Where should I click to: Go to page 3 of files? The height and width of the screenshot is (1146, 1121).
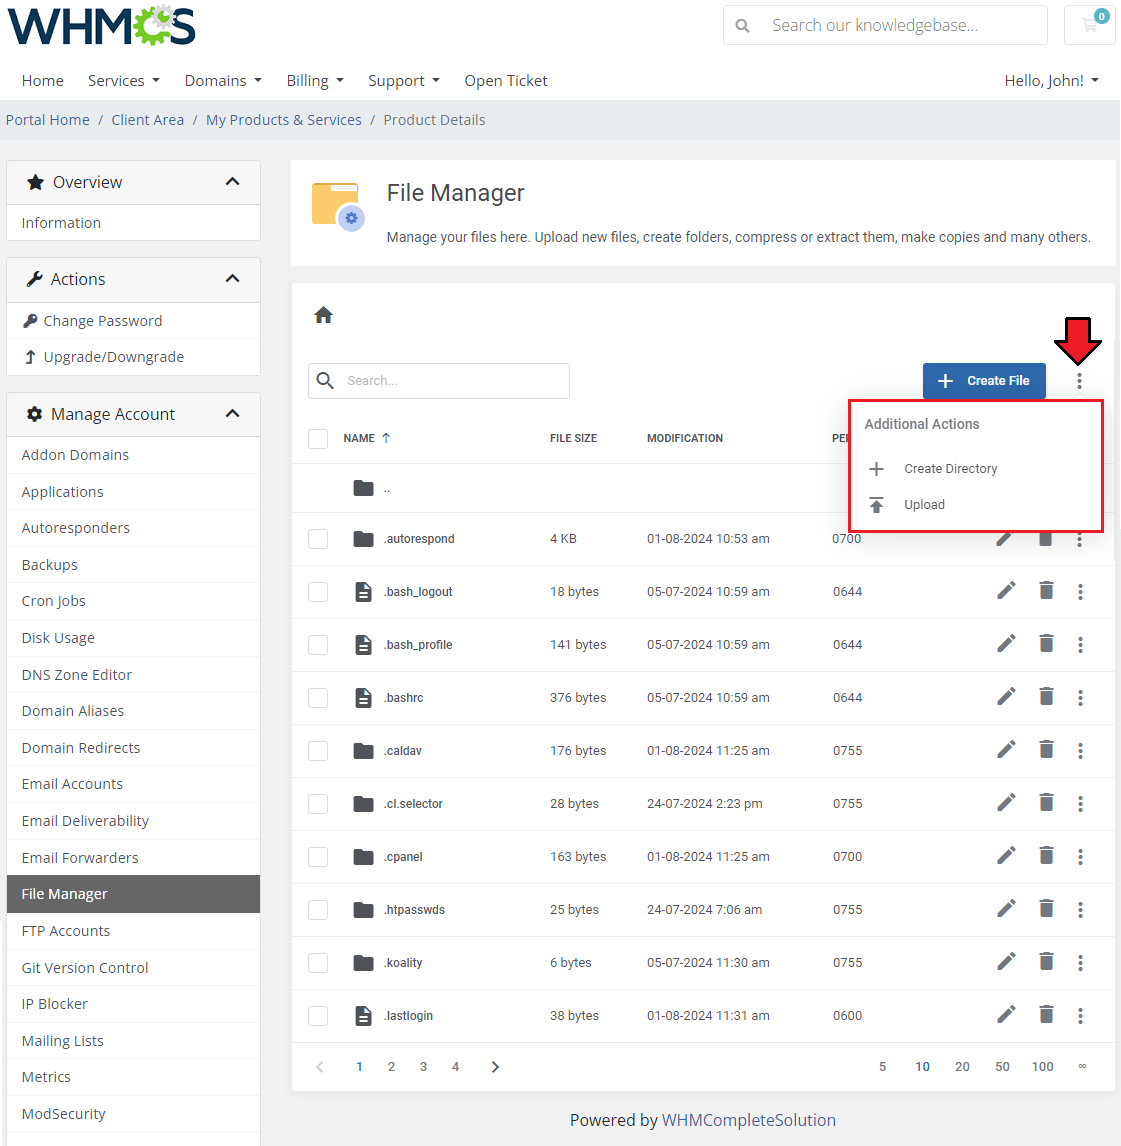(423, 1067)
